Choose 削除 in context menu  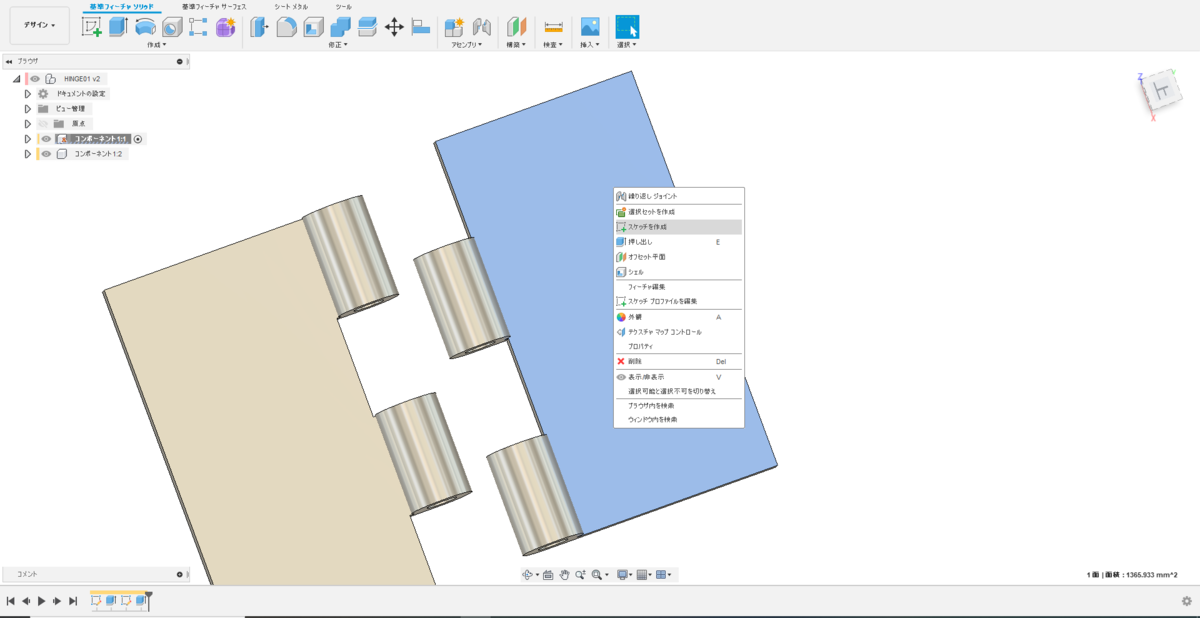point(678,361)
